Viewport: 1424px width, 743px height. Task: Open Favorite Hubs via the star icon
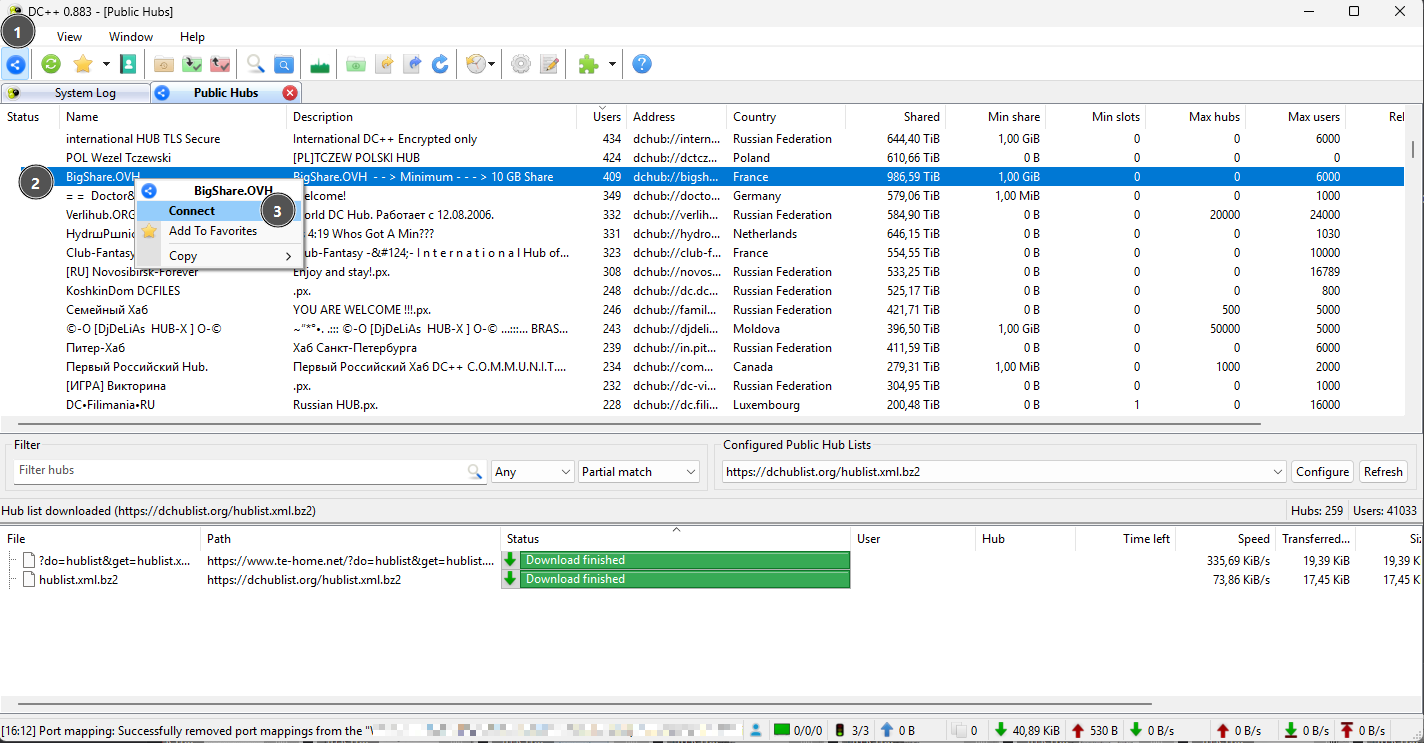83,65
